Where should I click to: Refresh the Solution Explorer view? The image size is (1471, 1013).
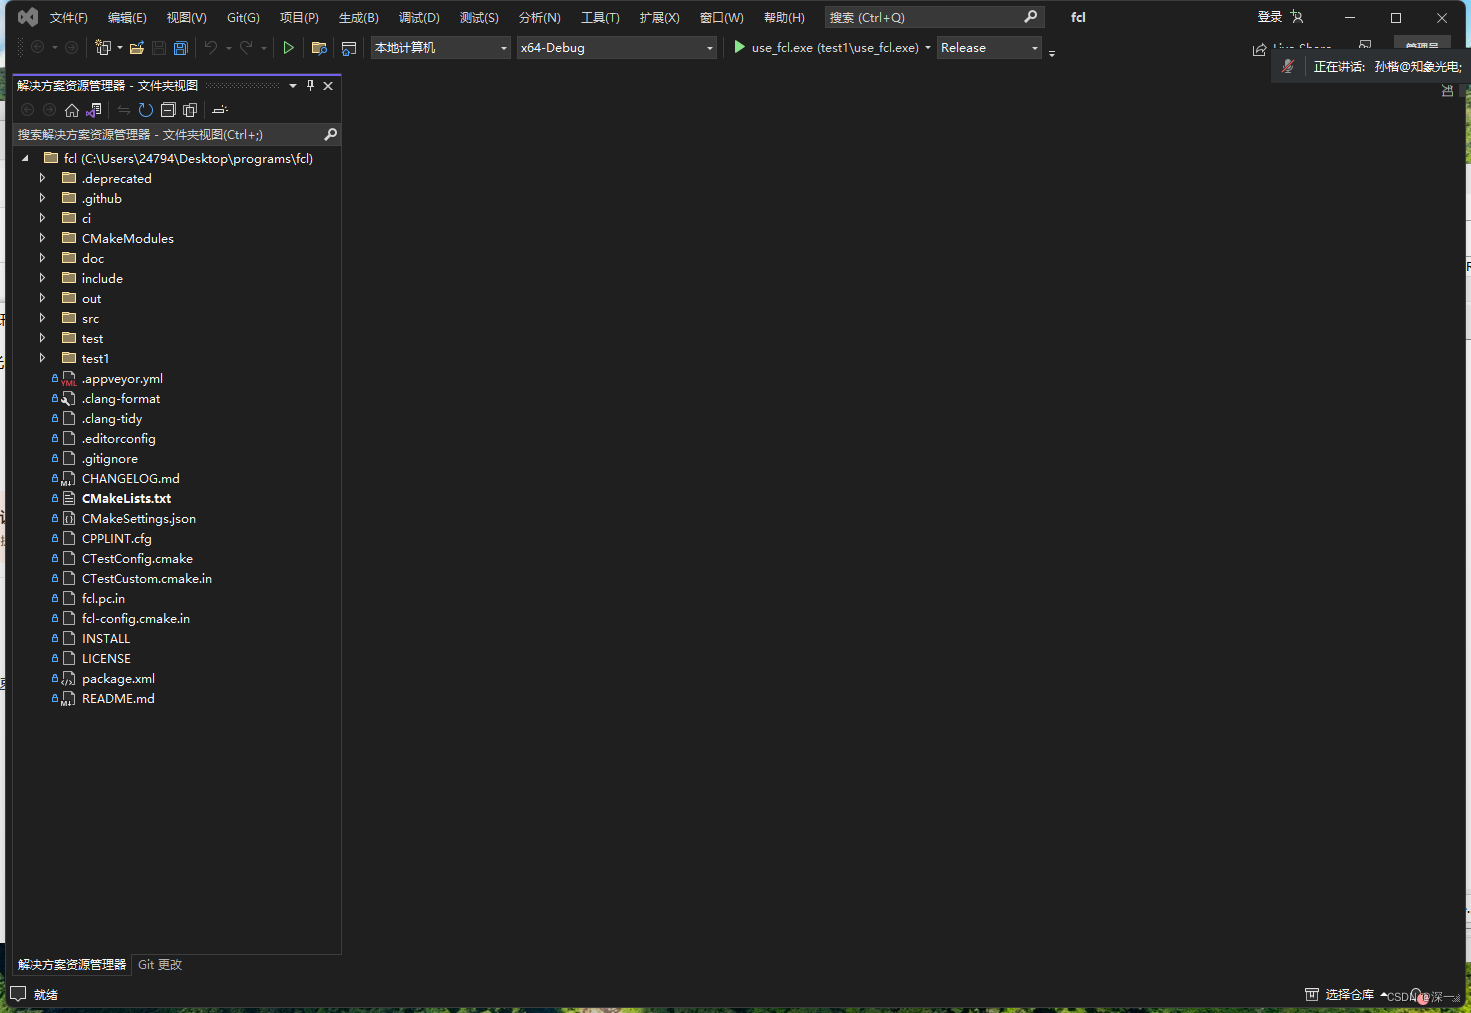coord(146,110)
